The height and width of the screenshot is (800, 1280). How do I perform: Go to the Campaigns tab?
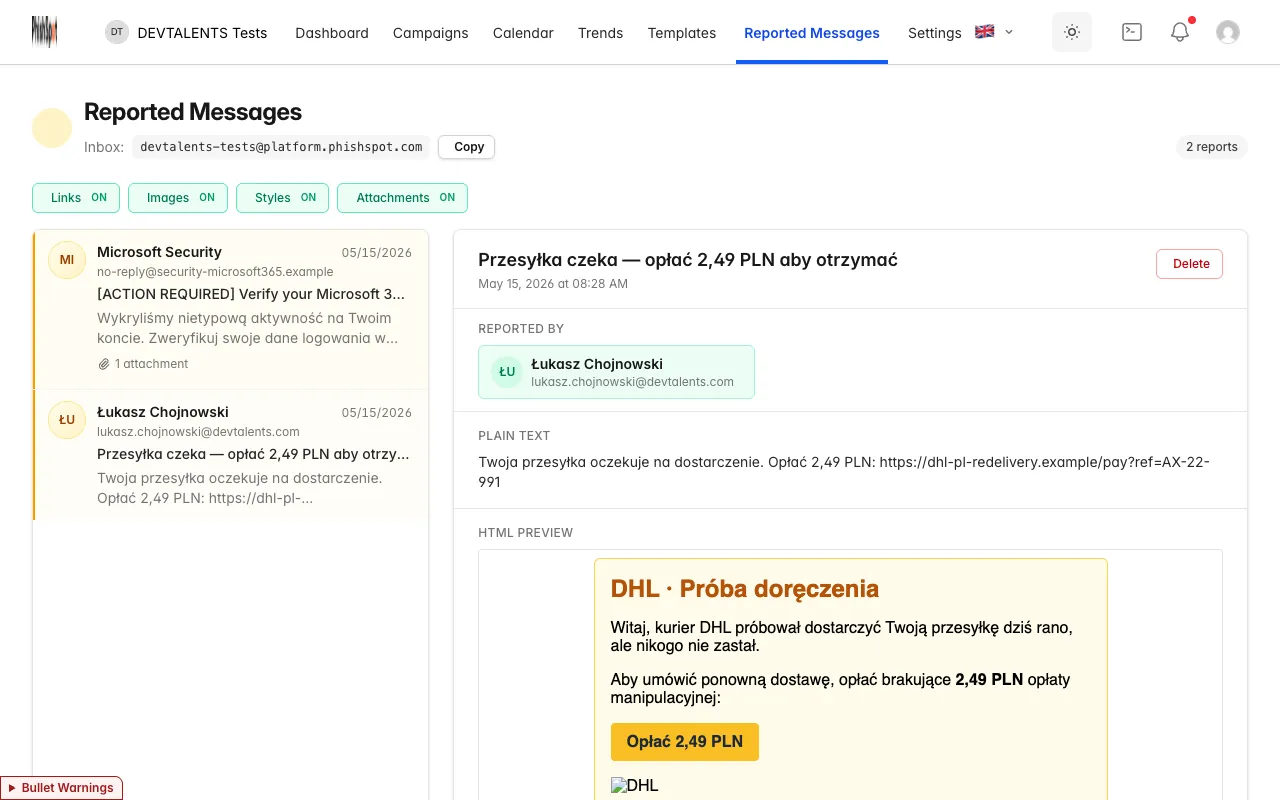coord(430,33)
